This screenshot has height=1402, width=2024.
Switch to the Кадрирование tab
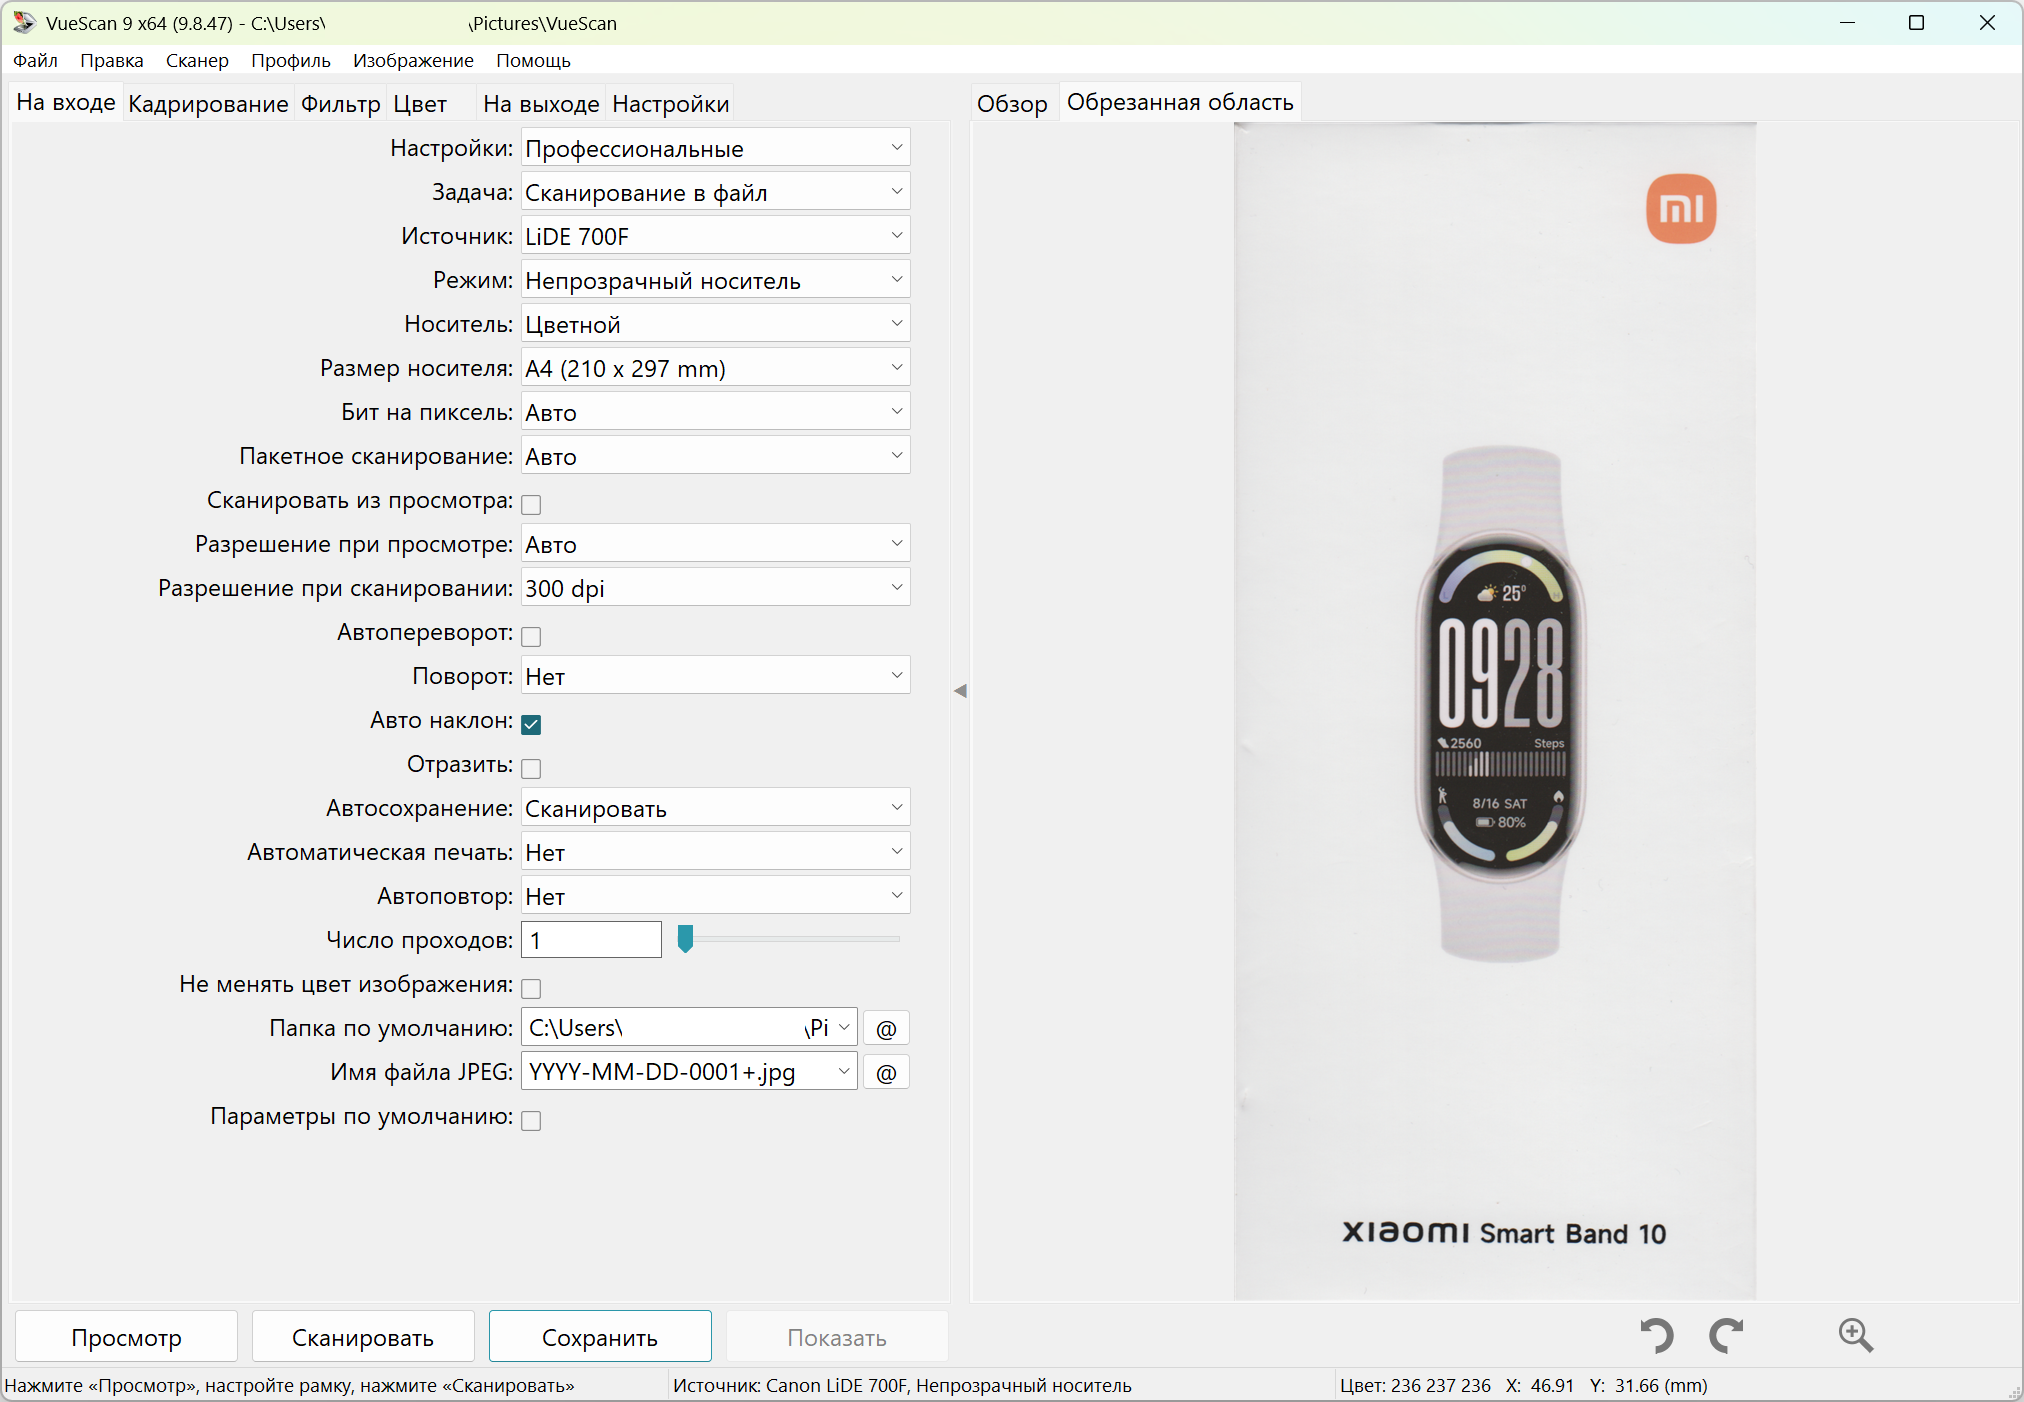(208, 104)
